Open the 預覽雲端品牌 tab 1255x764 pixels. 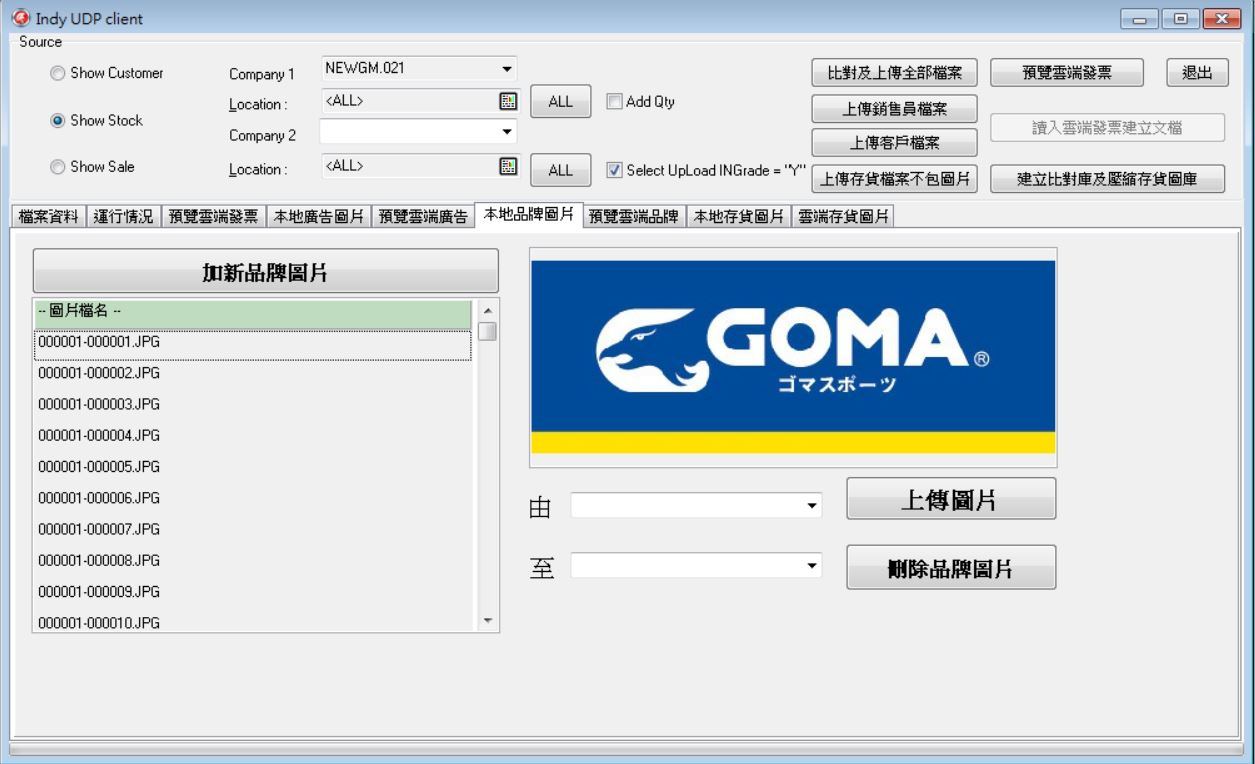[x=633, y=217]
